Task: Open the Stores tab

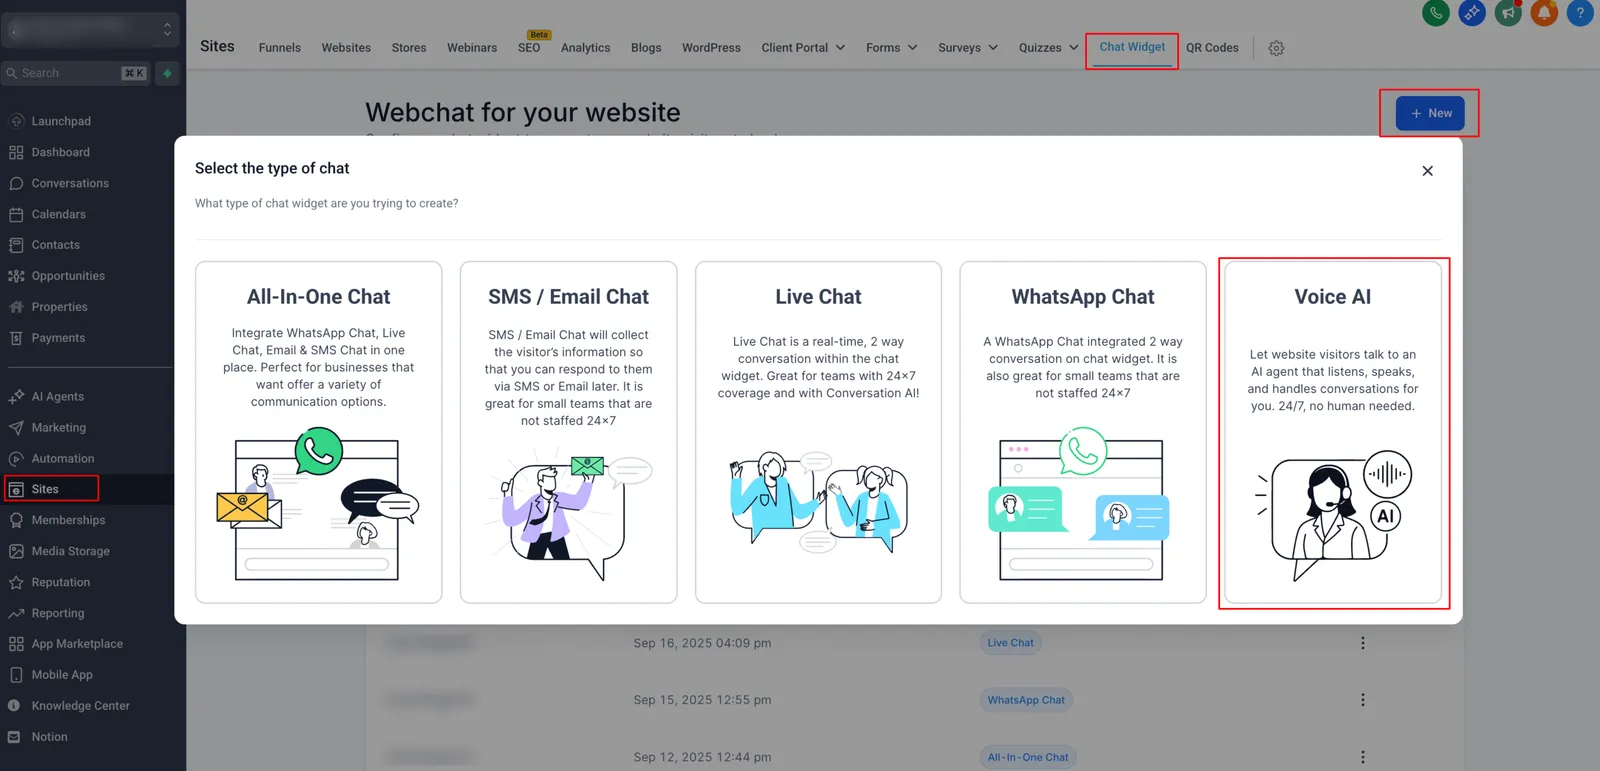Action: click(409, 48)
